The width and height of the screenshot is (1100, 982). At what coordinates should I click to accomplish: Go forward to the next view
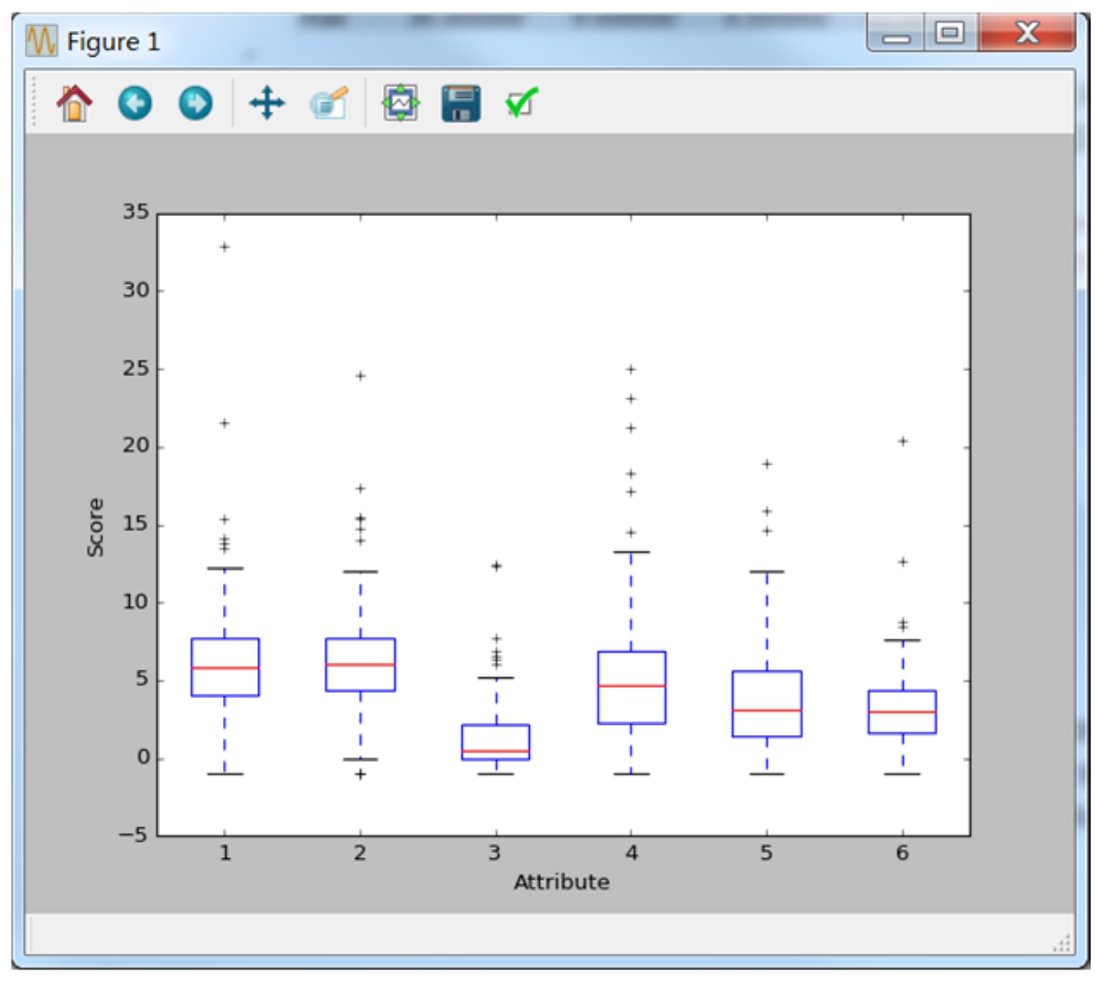pos(195,104)
